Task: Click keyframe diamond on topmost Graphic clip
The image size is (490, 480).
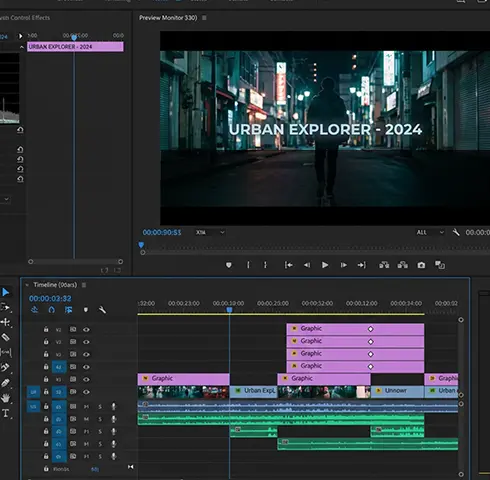Action: tap(370, 329)
